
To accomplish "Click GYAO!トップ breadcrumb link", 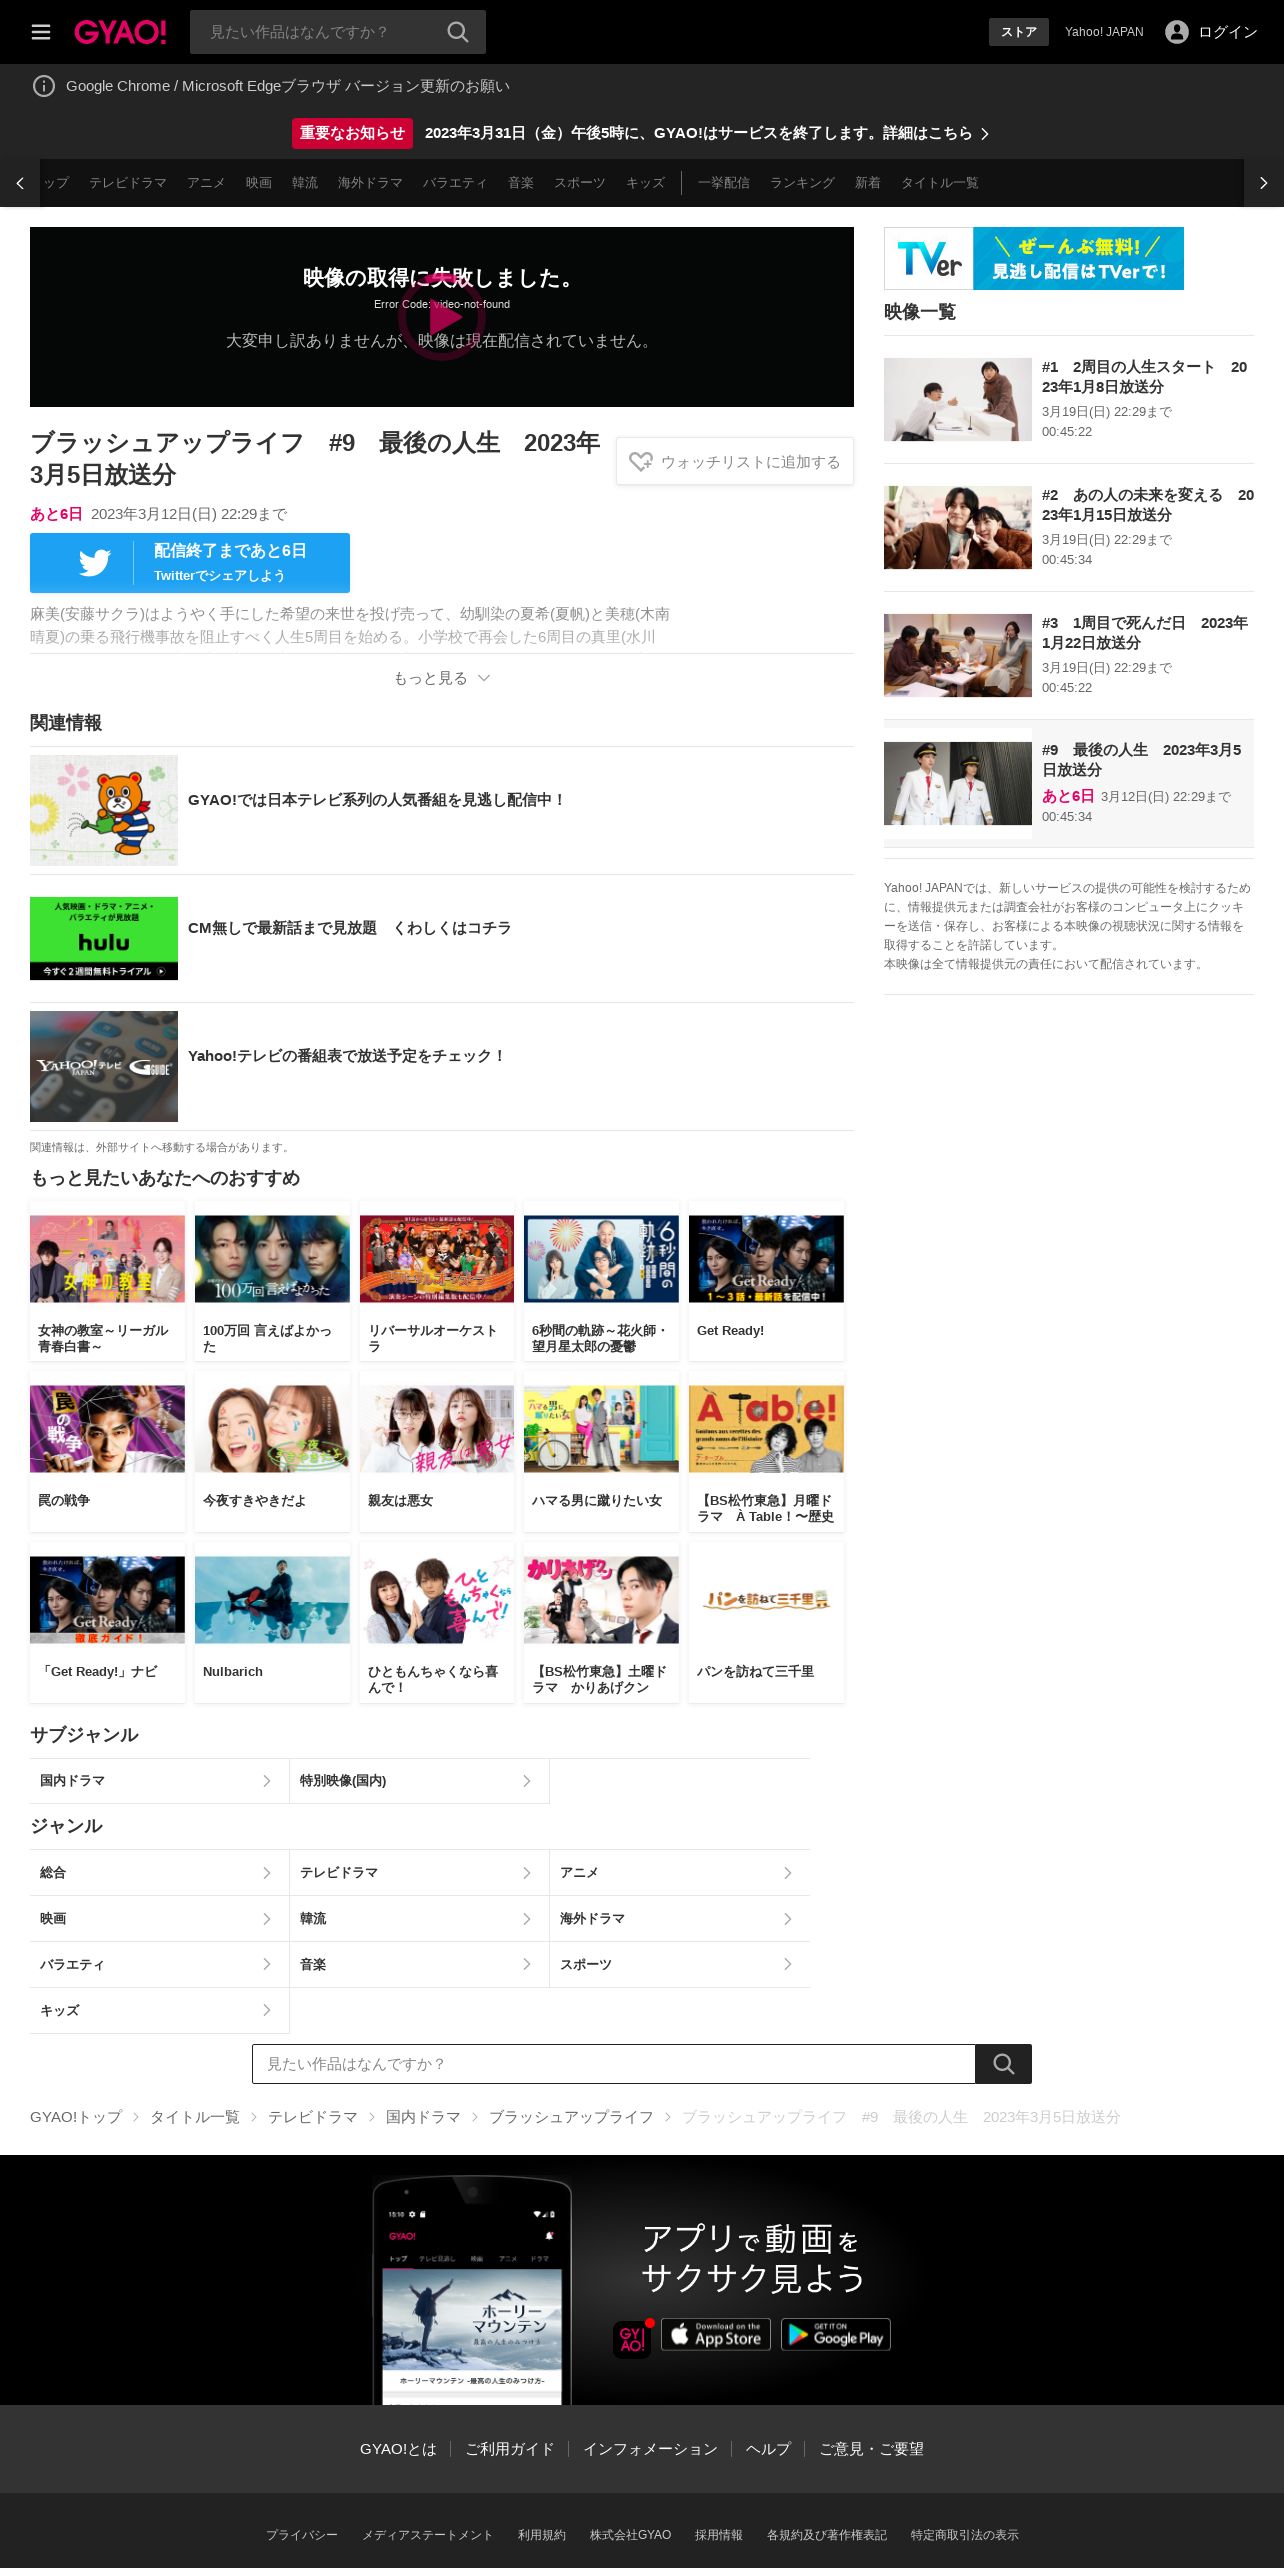I will (x=76, y=2117).
